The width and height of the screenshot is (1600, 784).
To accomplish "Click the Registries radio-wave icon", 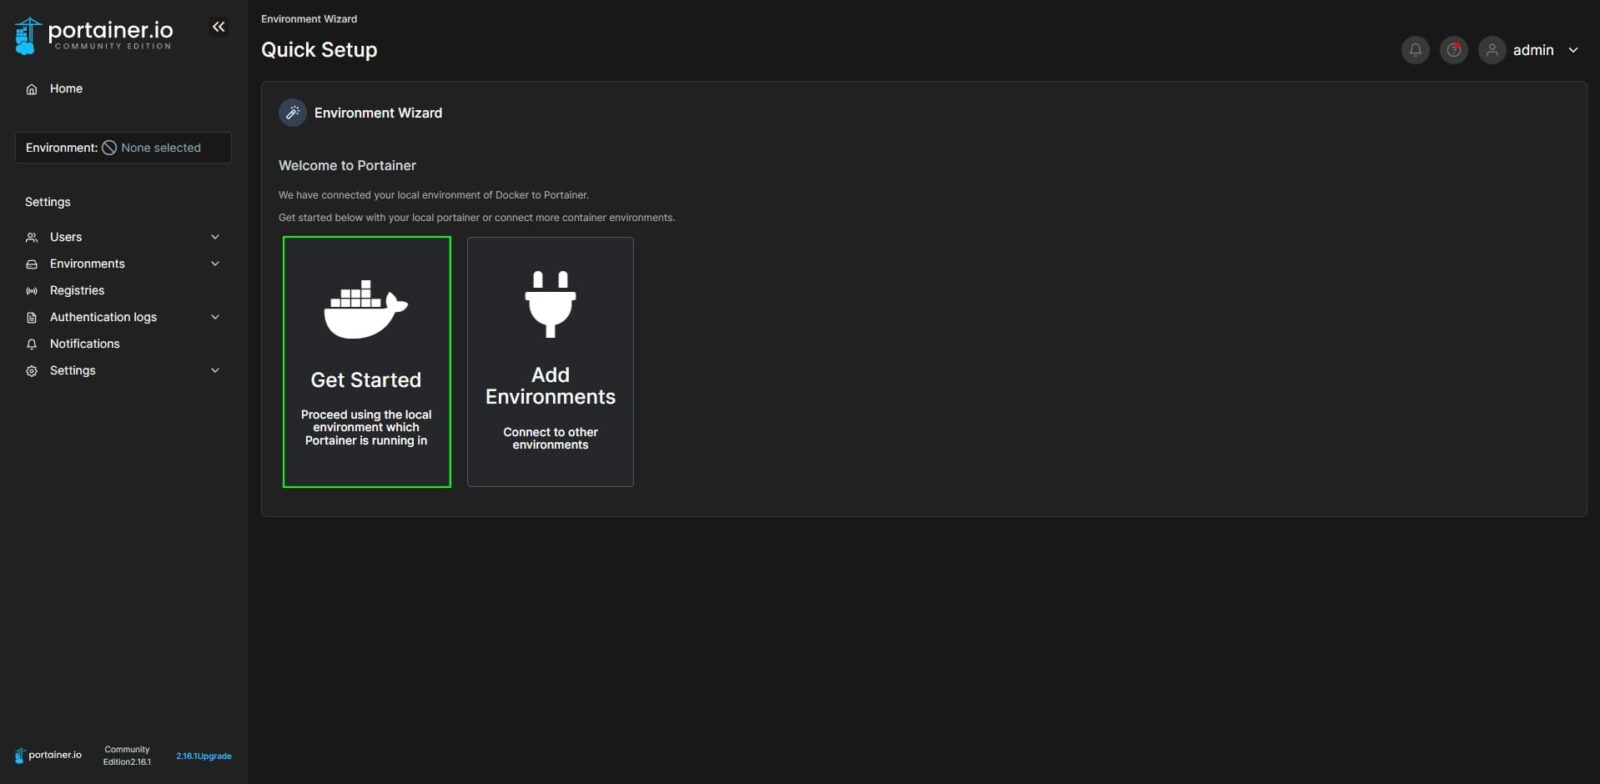I will tap(31, 291).
